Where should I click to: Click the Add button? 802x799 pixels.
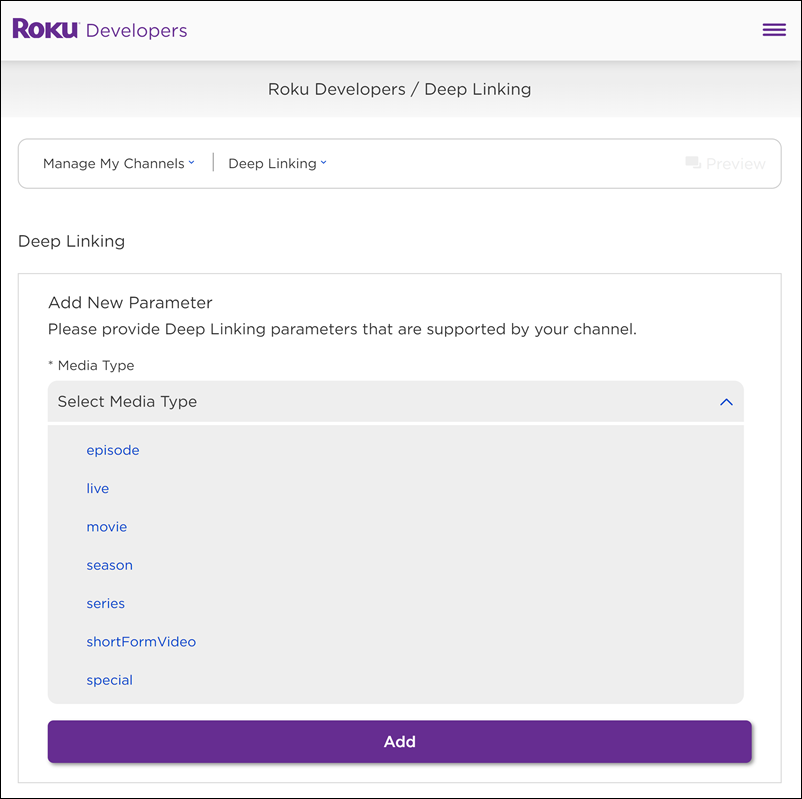click(x=400, y=741)
